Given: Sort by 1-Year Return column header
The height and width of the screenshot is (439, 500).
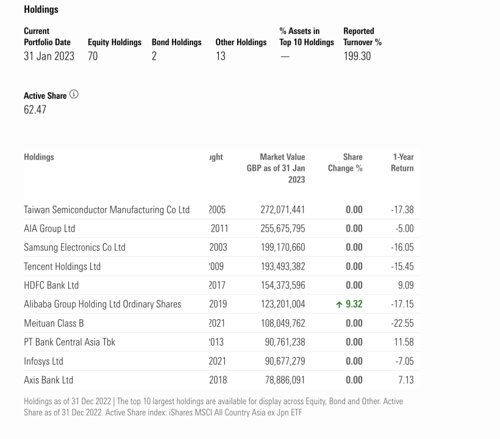Looking at the screenshot, I should 402,163.
